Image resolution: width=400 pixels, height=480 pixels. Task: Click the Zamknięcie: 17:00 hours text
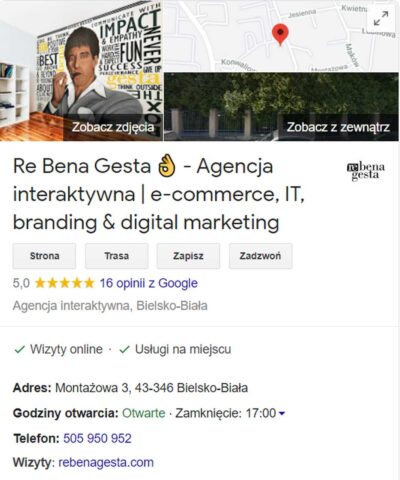click(226, 413)
